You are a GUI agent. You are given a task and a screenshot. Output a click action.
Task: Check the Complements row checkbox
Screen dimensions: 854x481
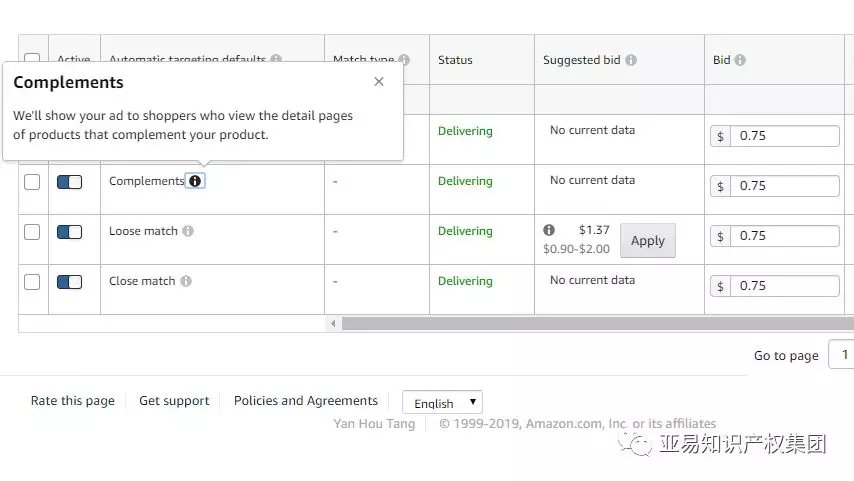tap(32, 182)
